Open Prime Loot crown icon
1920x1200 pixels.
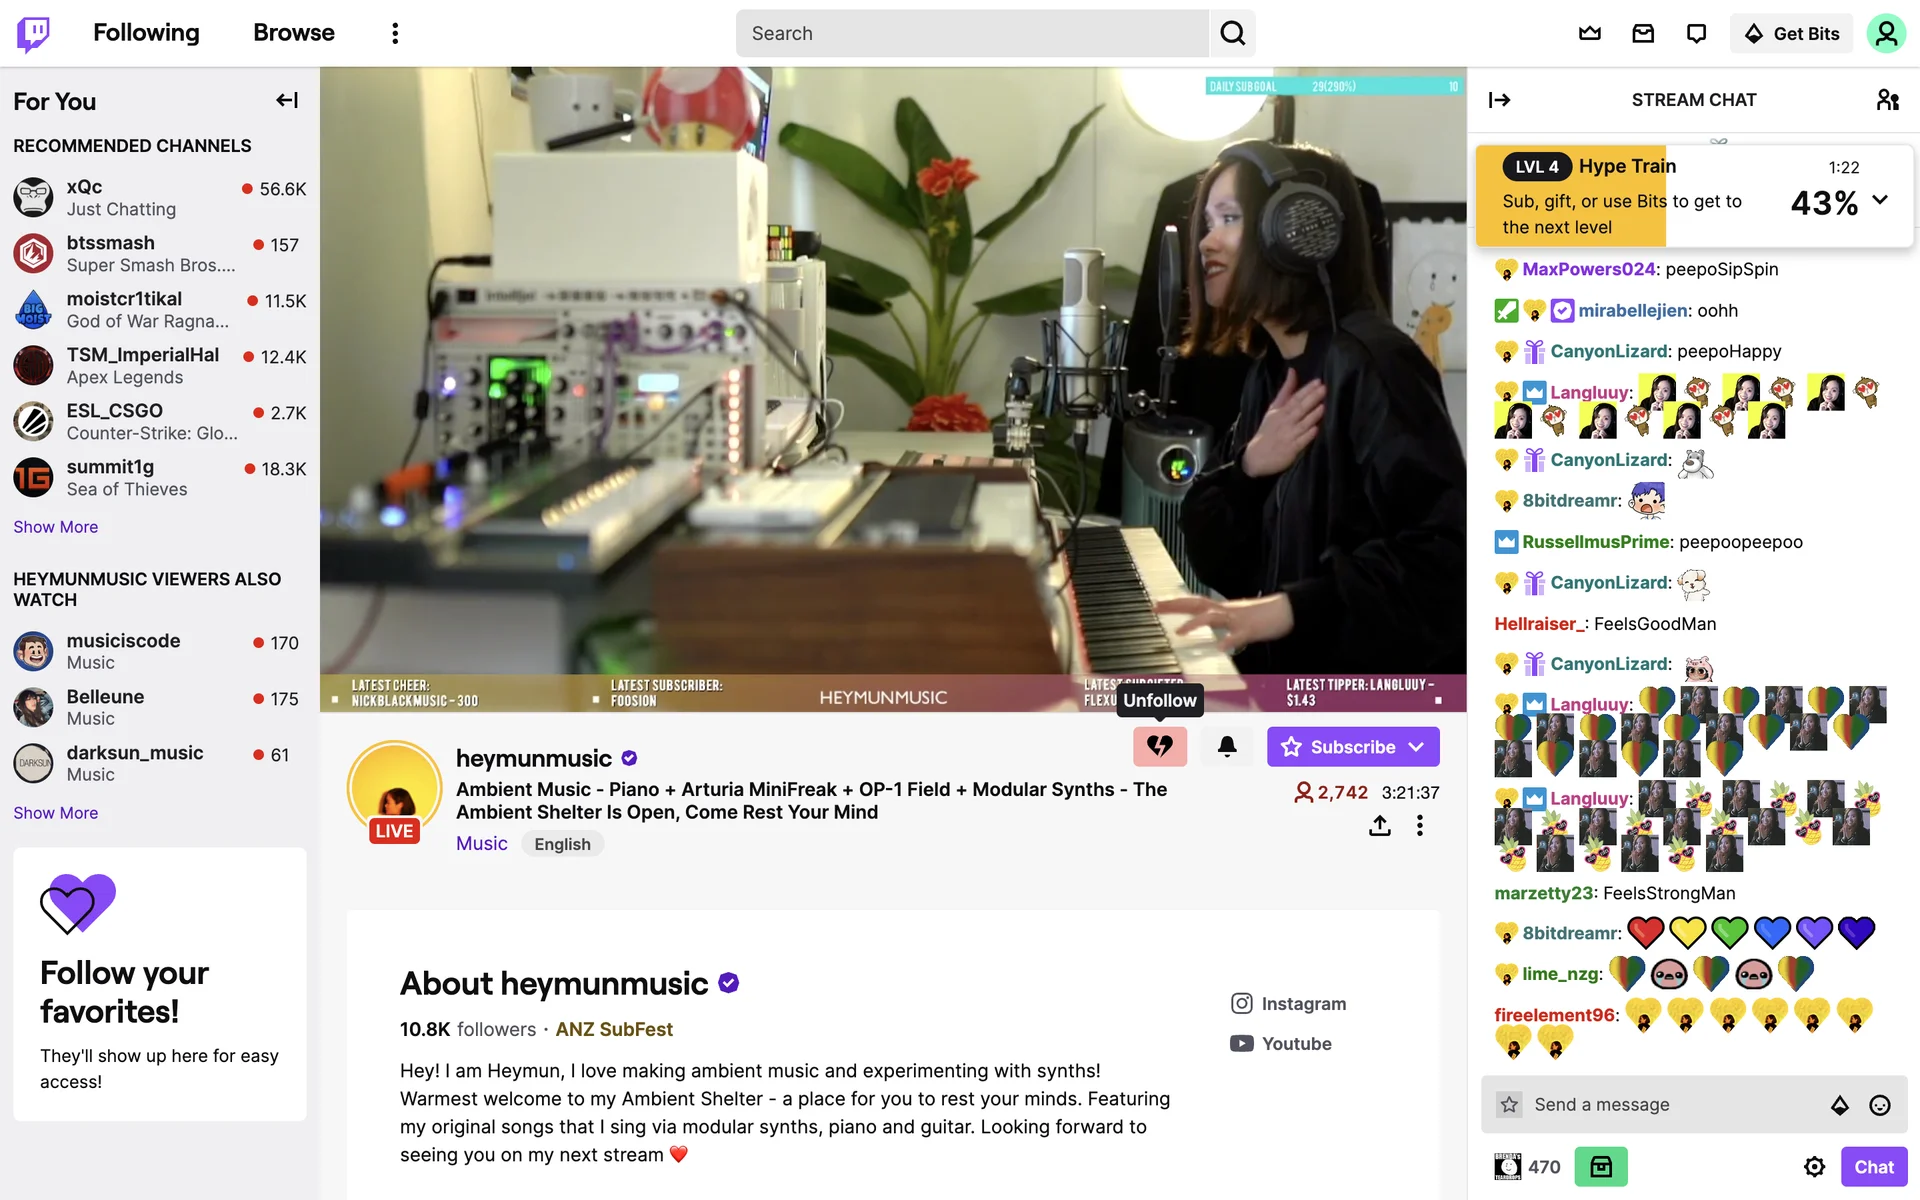(x=1590, y=33)
